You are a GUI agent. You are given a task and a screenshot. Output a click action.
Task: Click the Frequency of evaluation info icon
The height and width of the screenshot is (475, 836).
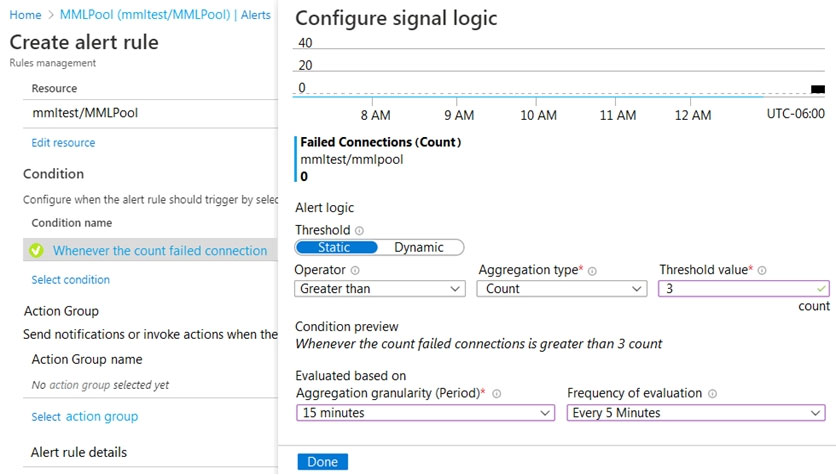point(712,393)
